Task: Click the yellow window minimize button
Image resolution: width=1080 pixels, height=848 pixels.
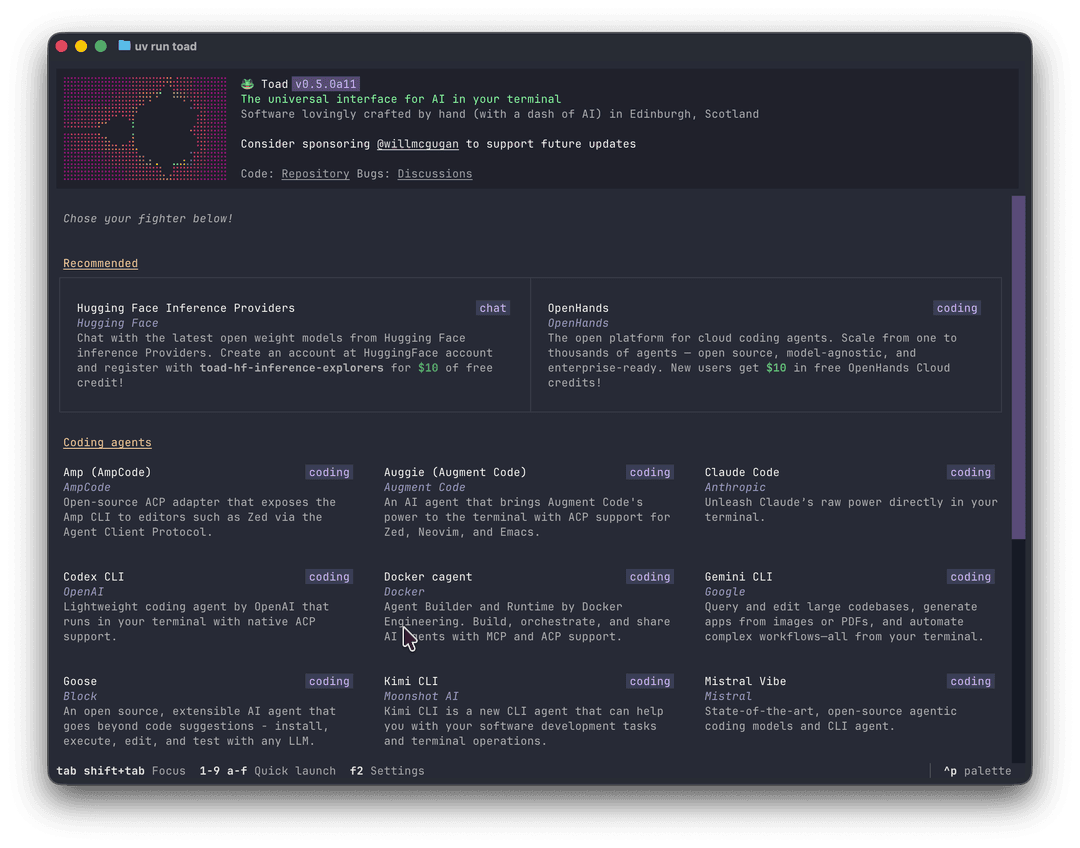Action: [x=81, y=46]
